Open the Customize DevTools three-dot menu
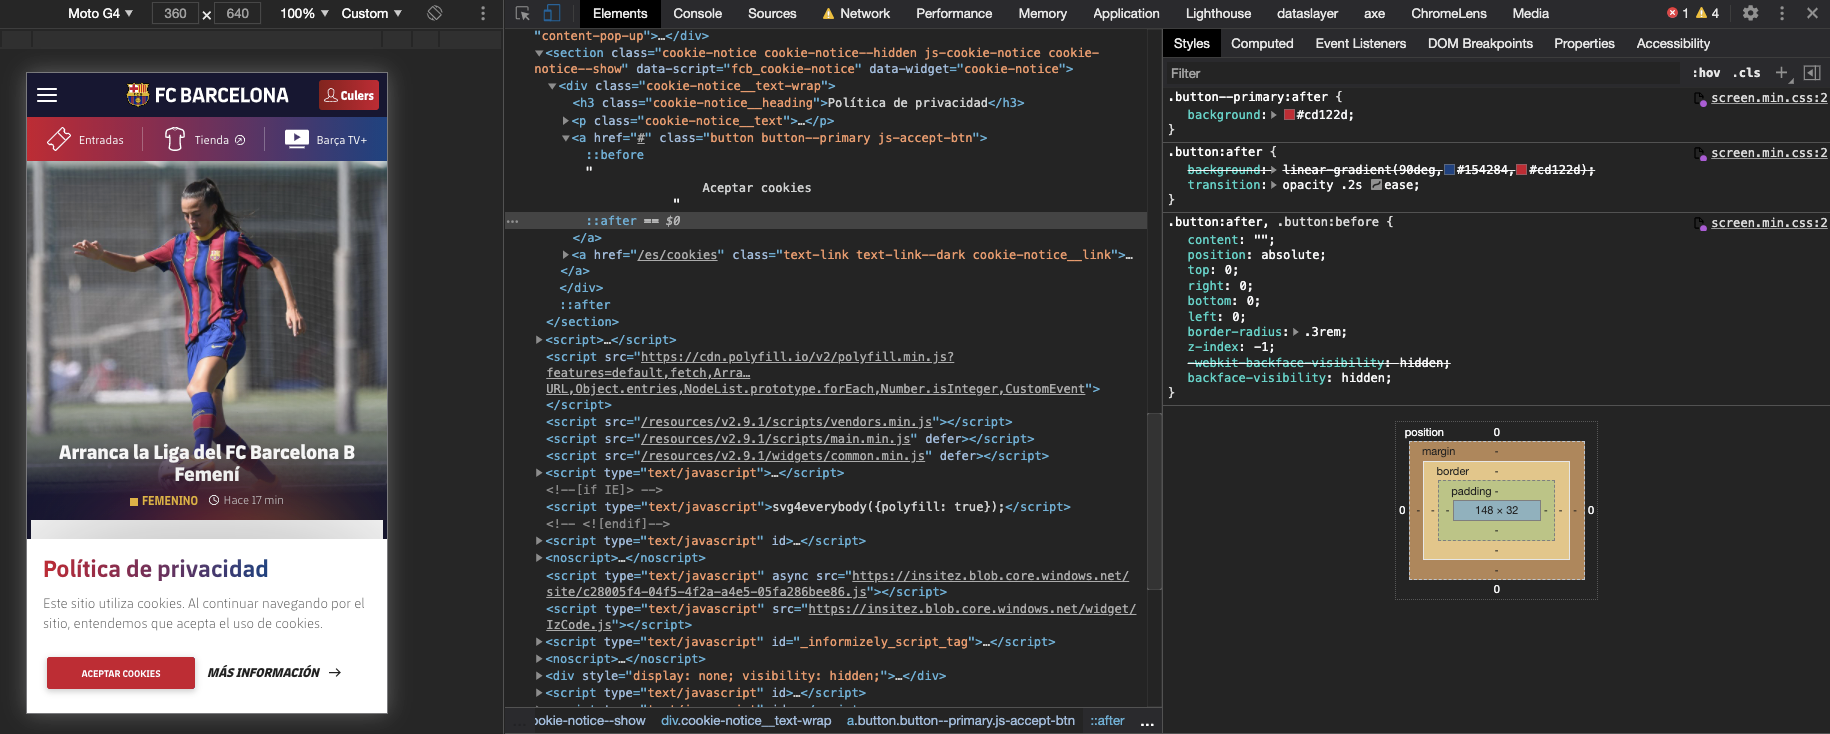Image resolution: width=1830 pixels, height=734 pixels. [x=1782, y=13]
